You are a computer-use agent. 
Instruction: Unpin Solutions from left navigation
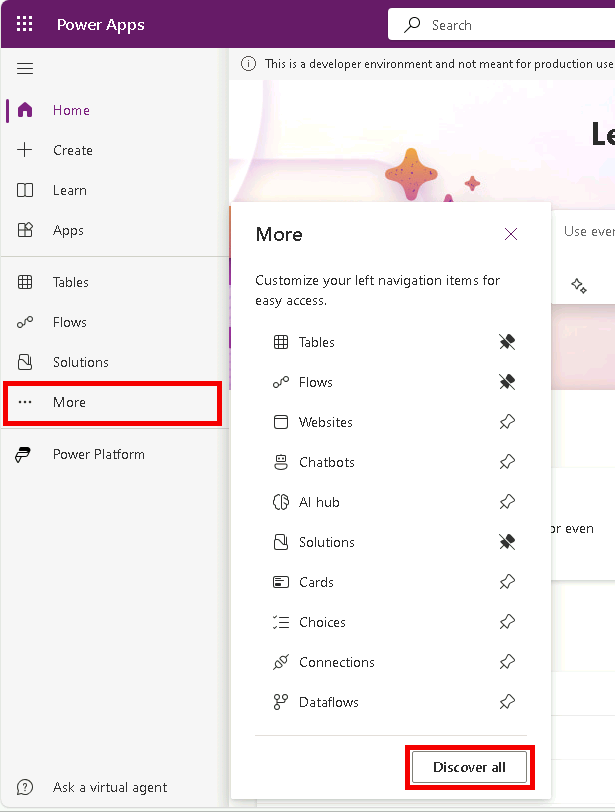coord(507,542)
